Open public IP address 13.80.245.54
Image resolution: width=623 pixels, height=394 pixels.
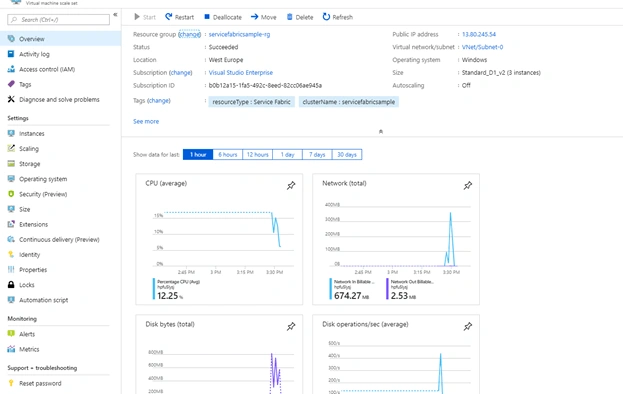coord(479,34)
